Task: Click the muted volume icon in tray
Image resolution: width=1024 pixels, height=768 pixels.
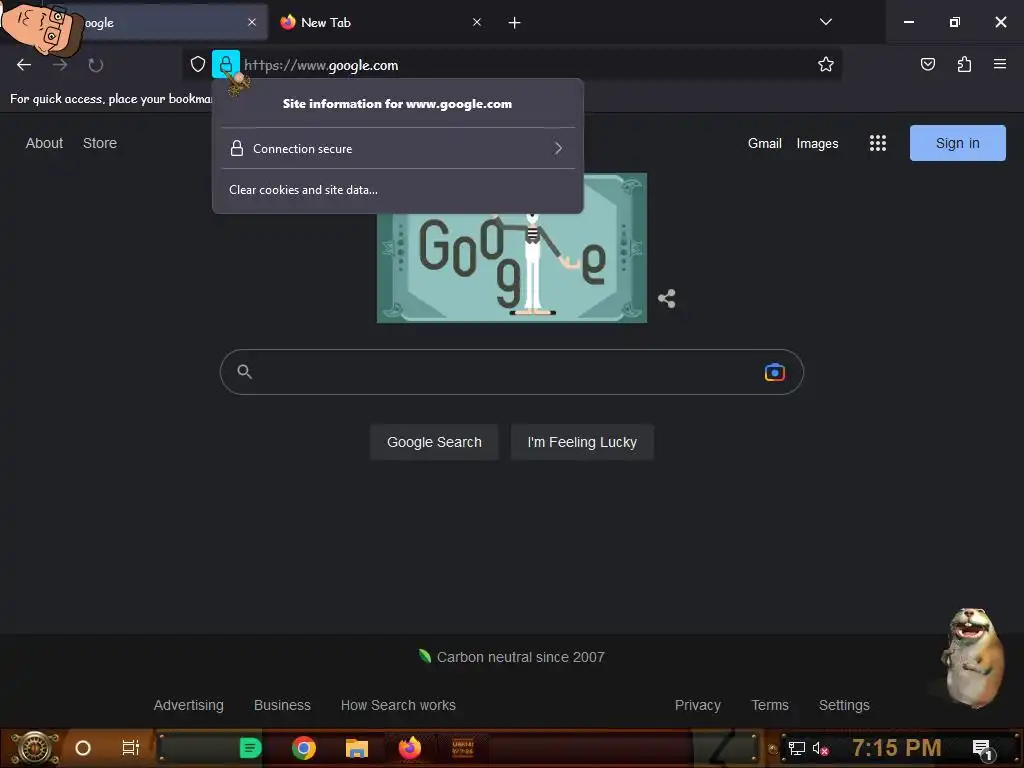Action: pyautogui.click(x=820, y=748)
